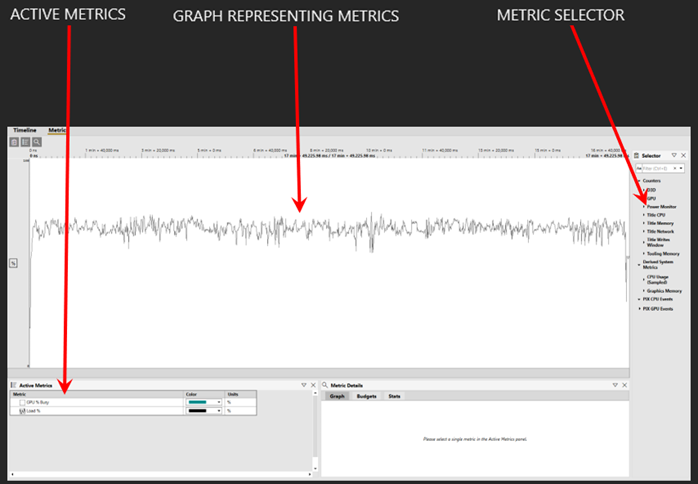Click the Active Metrics vertical scrollbar

[315, 430]
